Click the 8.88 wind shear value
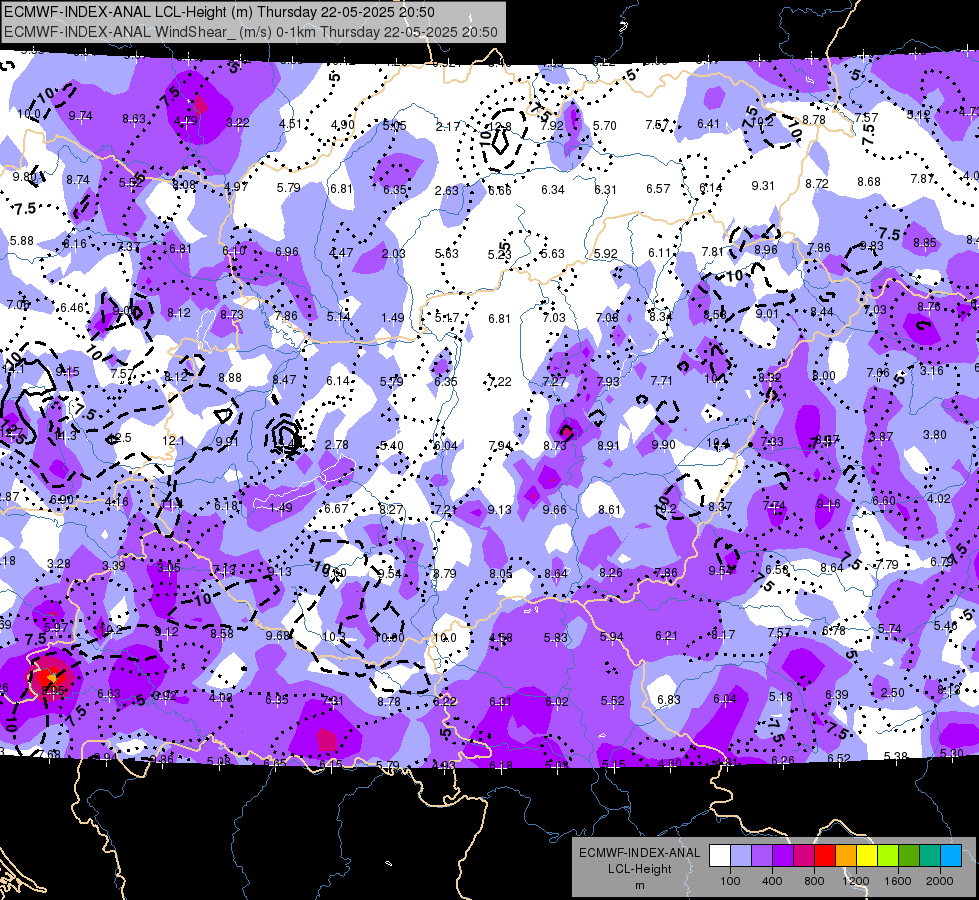The width and height of the screenshot is (979, 900). pos(230,378)
